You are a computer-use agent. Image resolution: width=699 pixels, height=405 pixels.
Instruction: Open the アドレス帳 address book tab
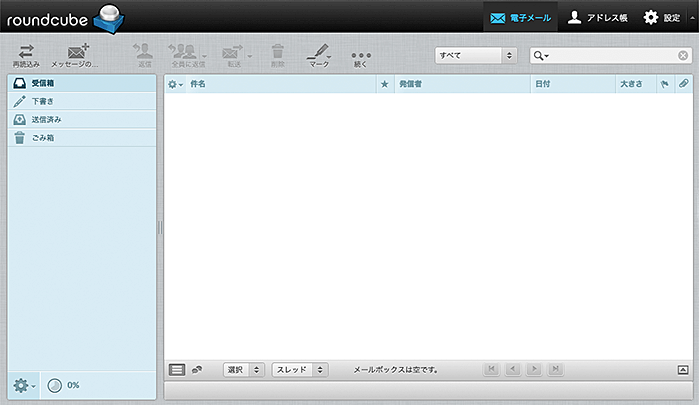point(597,17)
